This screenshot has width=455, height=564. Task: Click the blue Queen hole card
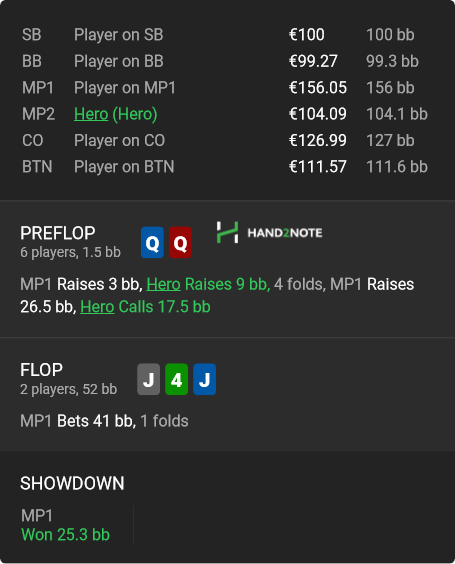pos(152,242)
